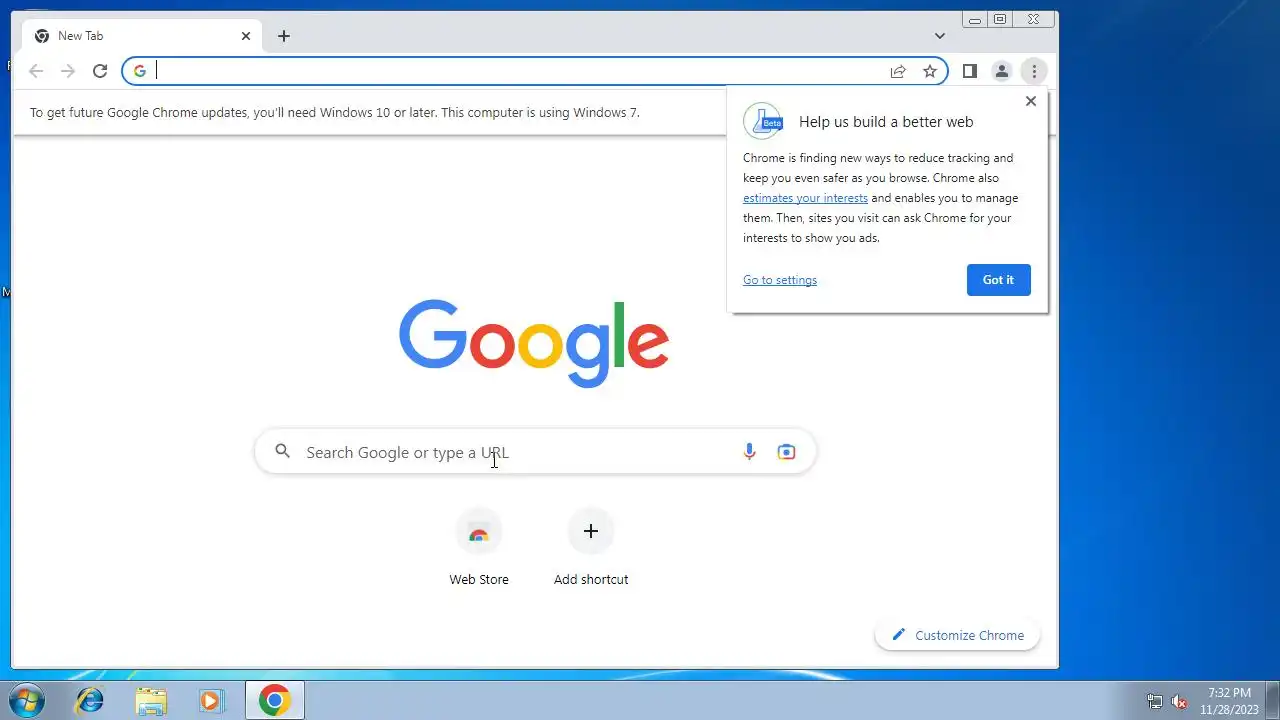Click Chrome icon on taskbar
The height and width of the screenshot is (720, 1280).
tap(275, 701)
